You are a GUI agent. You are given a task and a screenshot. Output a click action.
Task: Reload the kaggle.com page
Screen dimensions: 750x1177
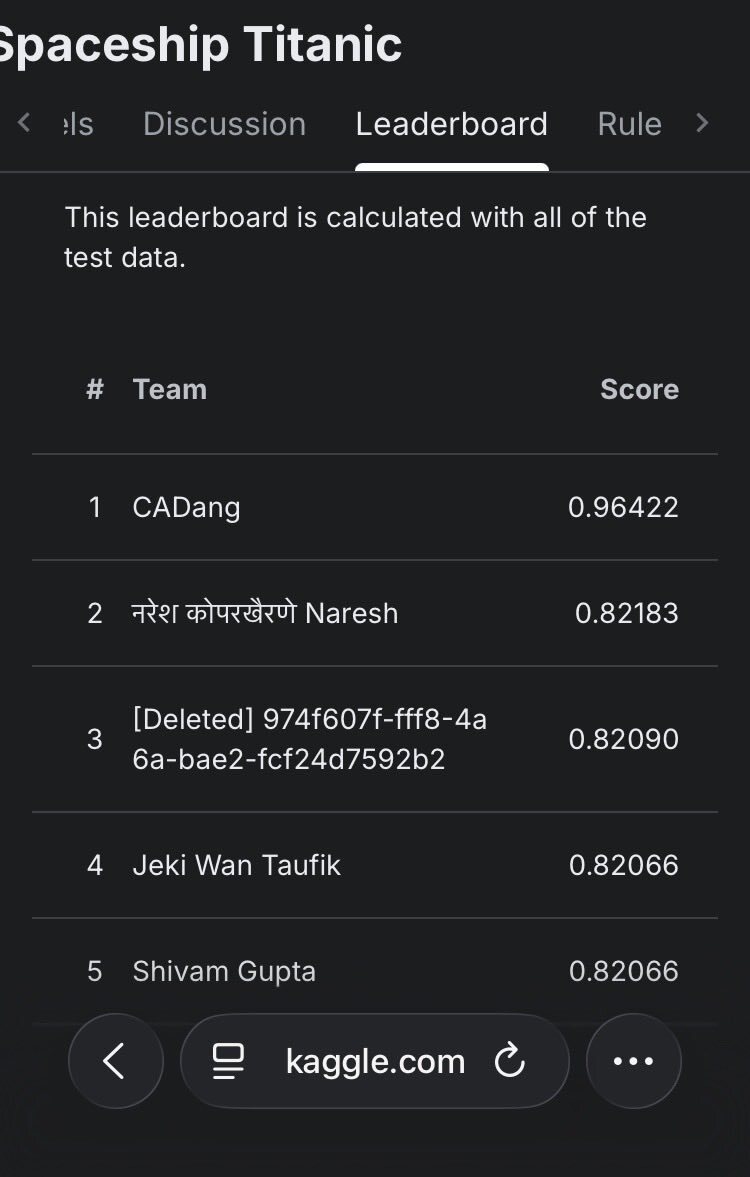[x=510, y=1061]
